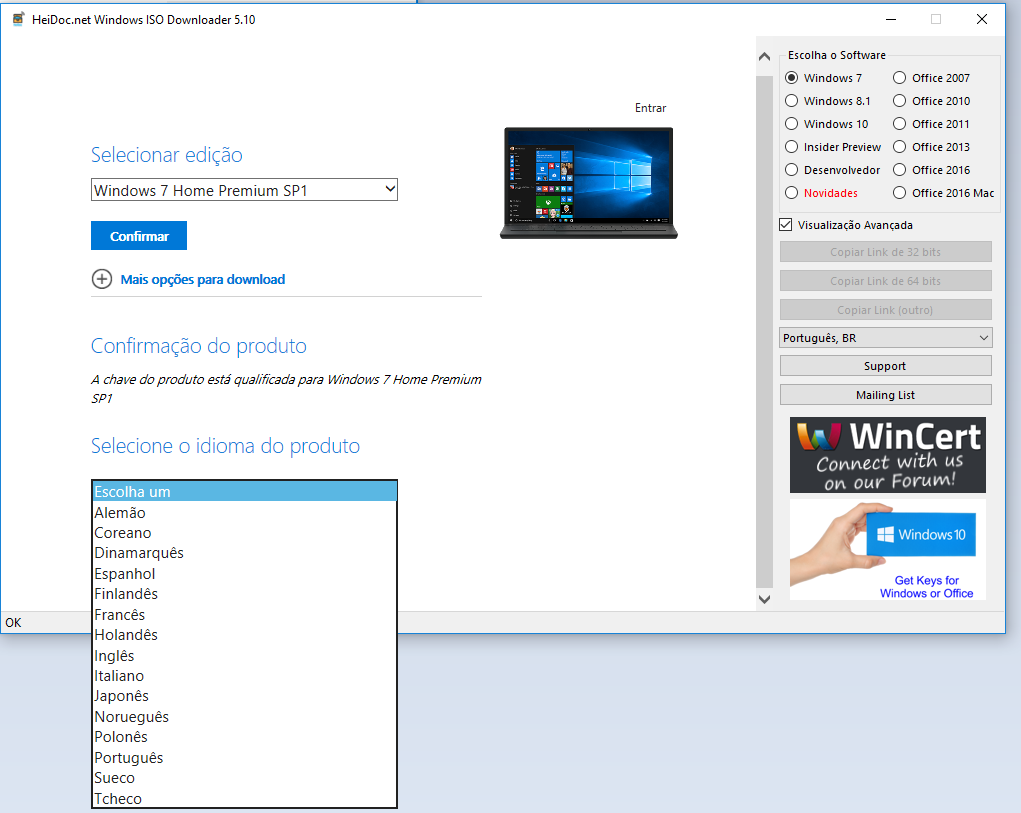Select the Windows 8.1 radio button
This screenshot has height=813, width=1021.
pyautogui.click(x=791, y=101)
